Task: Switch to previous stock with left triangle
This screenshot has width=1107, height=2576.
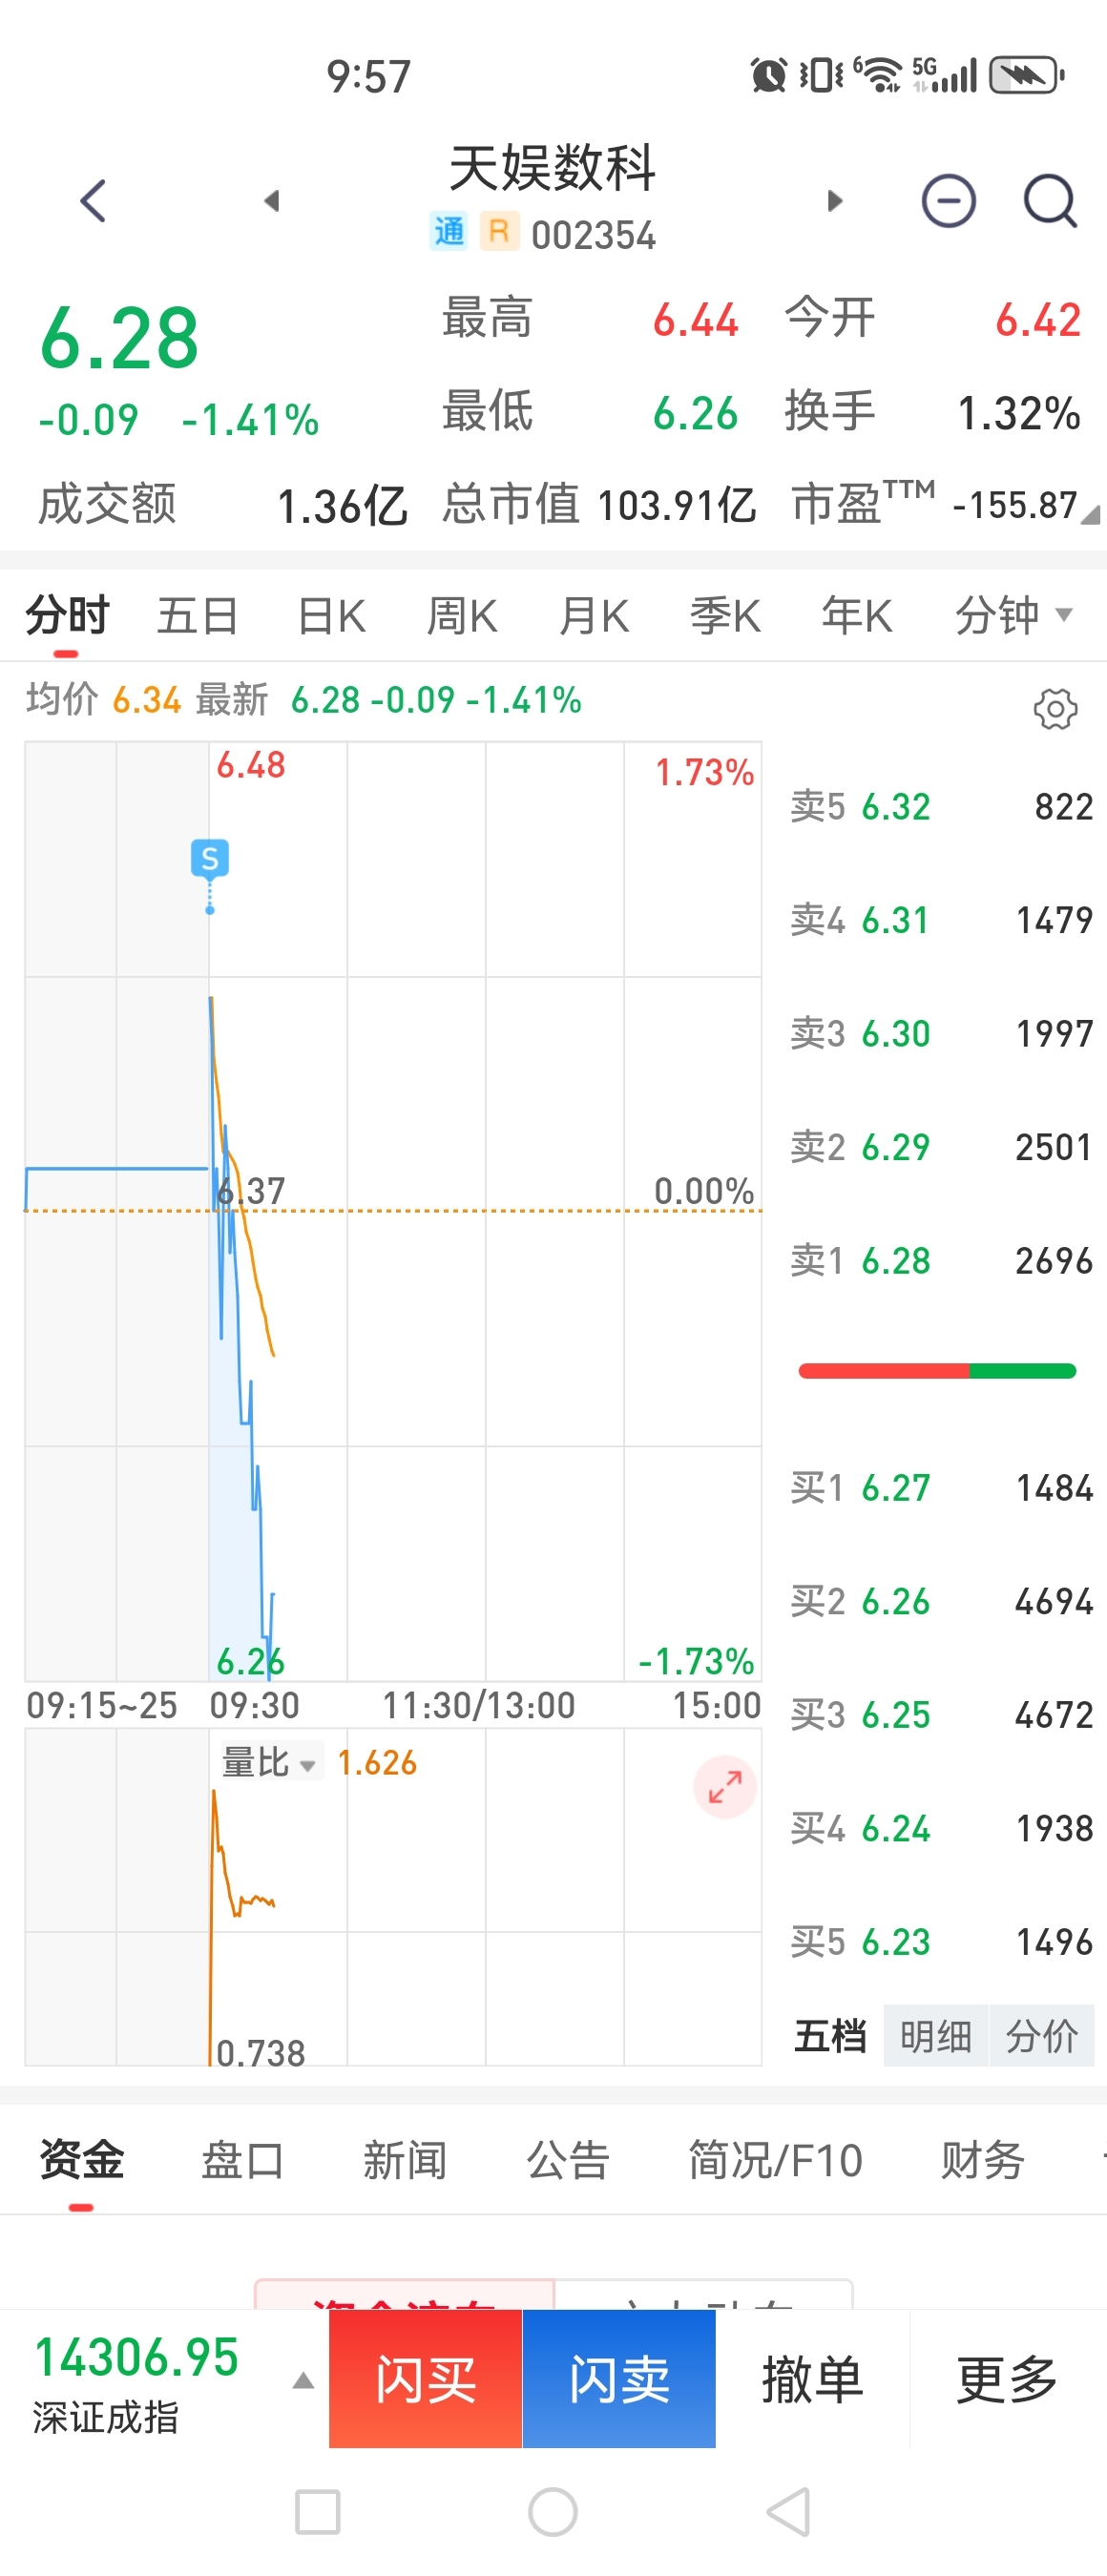Action: [271, 201]
